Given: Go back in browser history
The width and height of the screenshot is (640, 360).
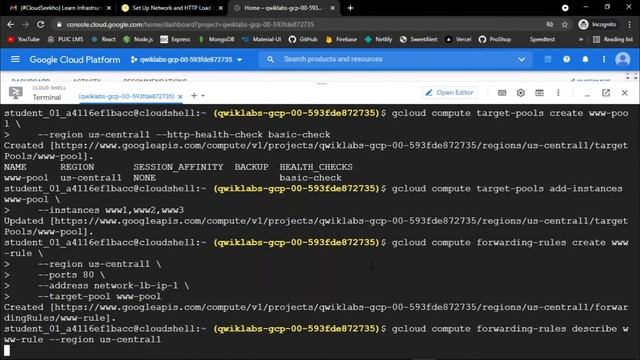Looking at the screenshot, I should [11, 24].
